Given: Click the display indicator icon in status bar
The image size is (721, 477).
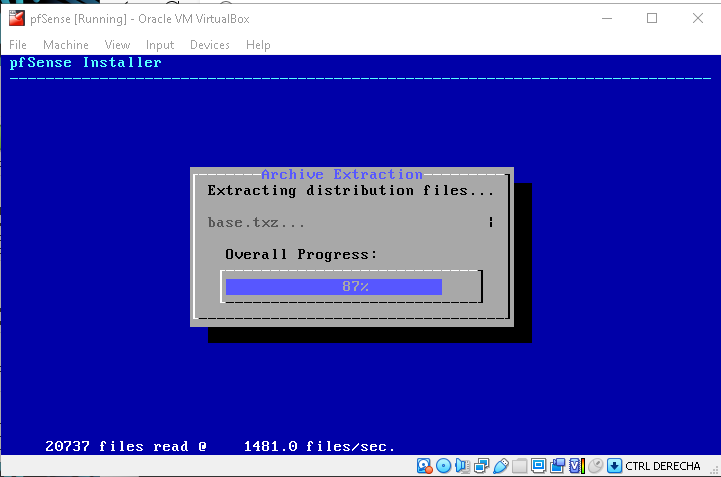Looking at the screenshot, I should [x=538, y=466].
